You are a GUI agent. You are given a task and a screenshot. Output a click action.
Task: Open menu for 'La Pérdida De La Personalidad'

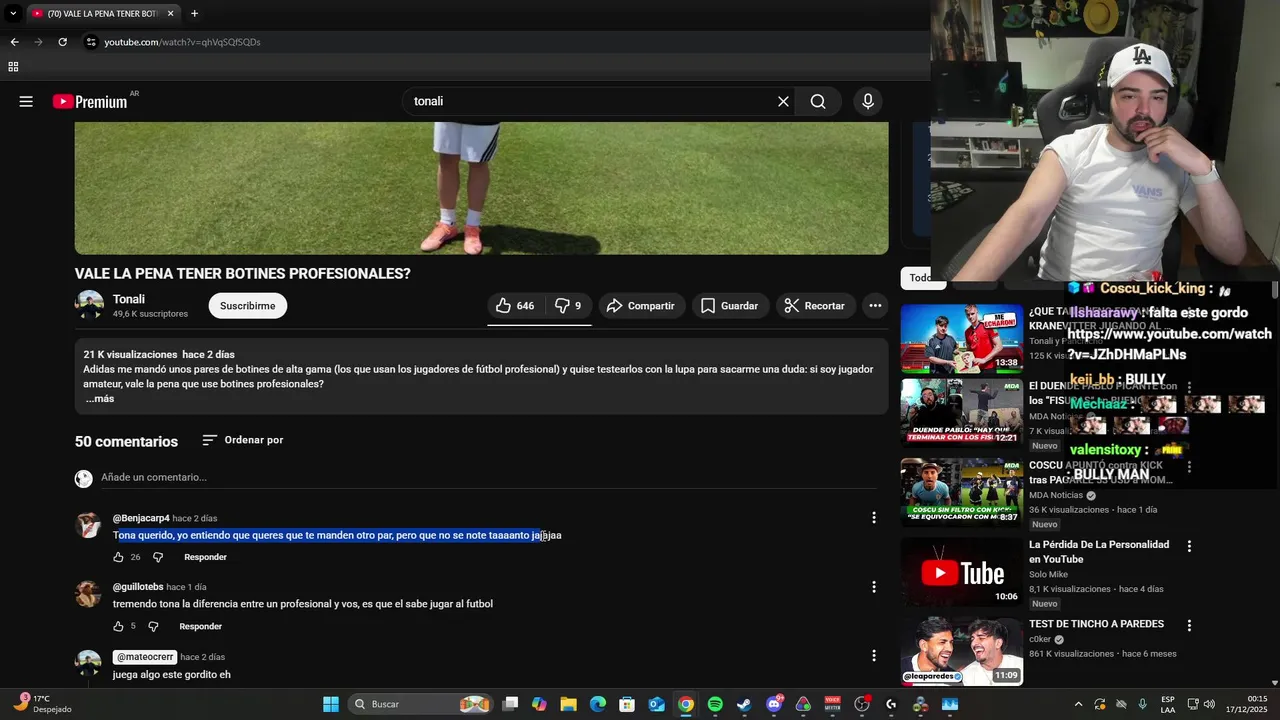pyautogui.click(x=1189, y=546)
